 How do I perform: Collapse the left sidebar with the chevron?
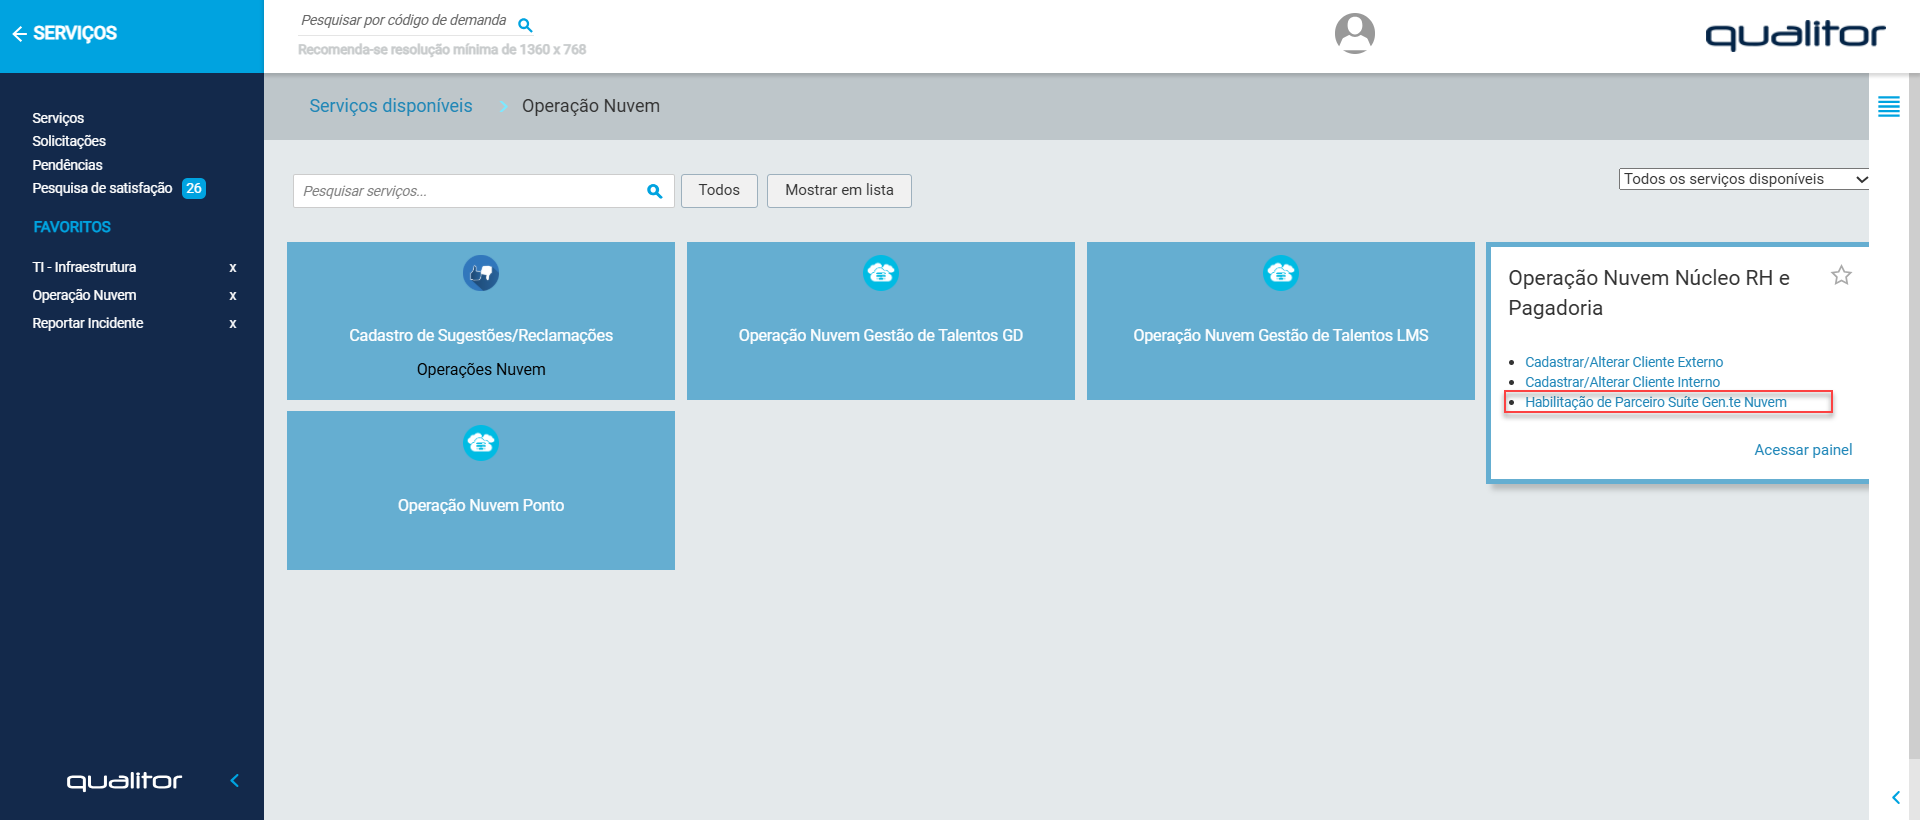click(235, 781)
